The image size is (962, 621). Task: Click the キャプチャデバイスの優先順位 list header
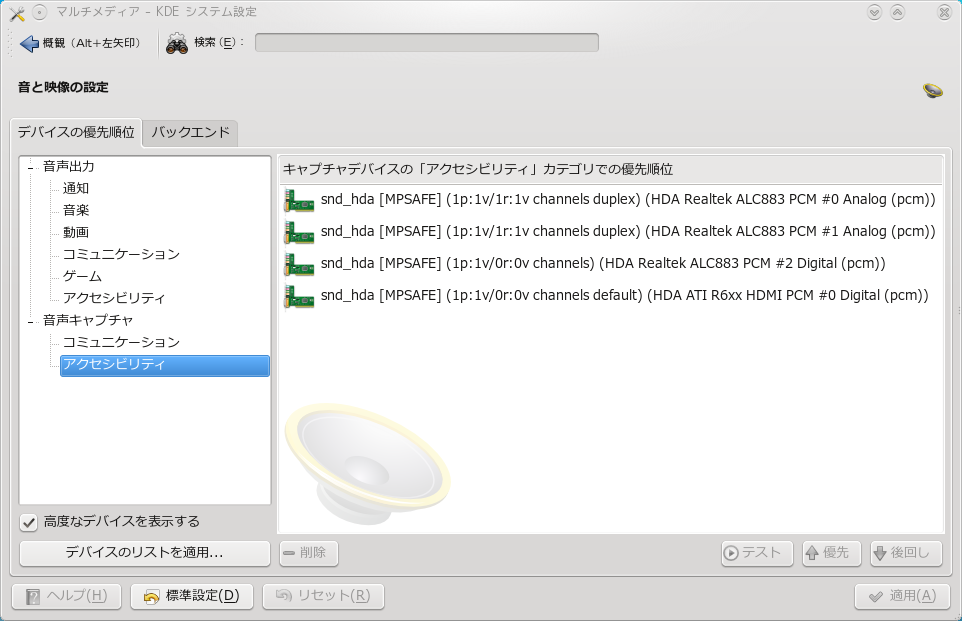pos(611,170)
